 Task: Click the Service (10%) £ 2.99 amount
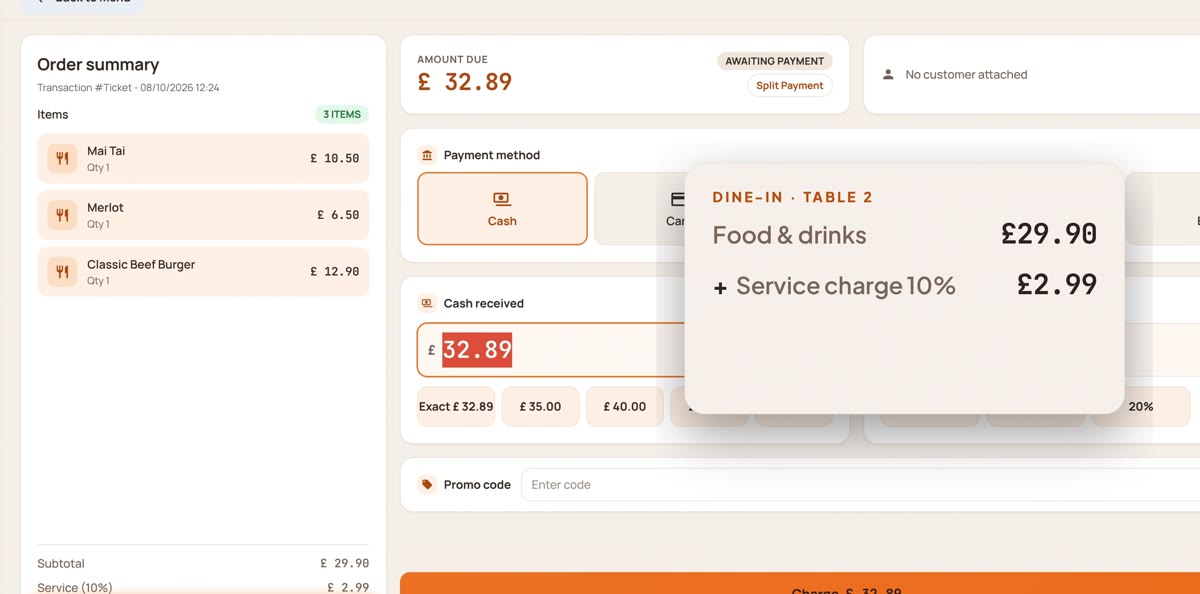[349, 588]
